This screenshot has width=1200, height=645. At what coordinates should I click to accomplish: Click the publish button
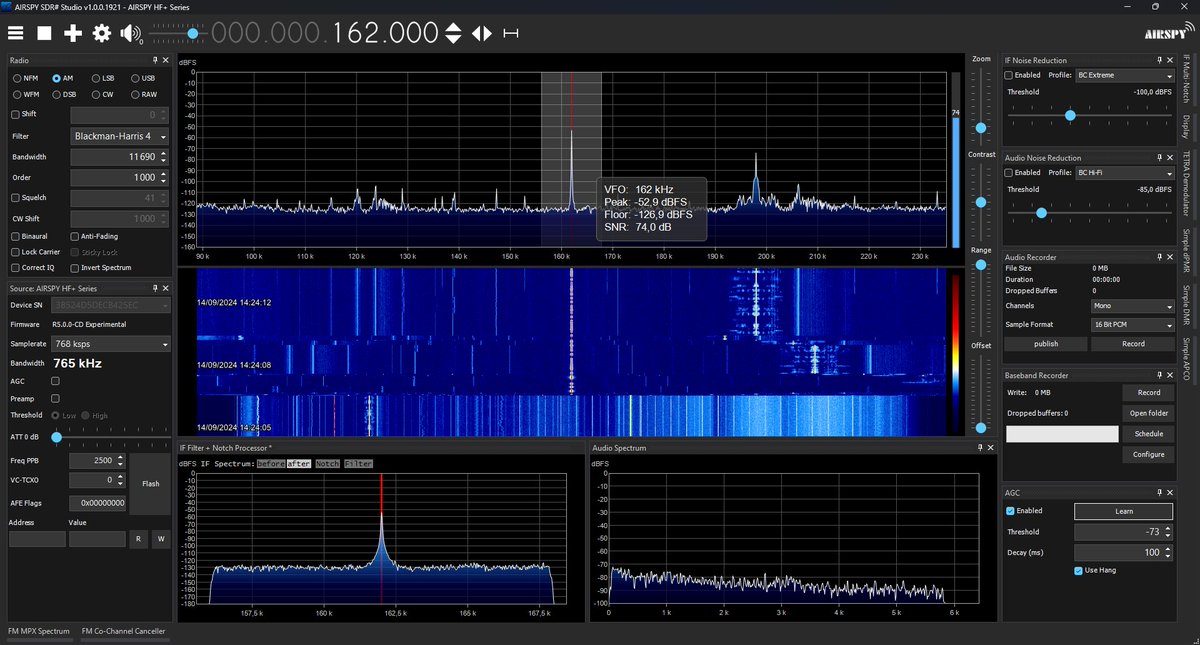[1046, 343]
